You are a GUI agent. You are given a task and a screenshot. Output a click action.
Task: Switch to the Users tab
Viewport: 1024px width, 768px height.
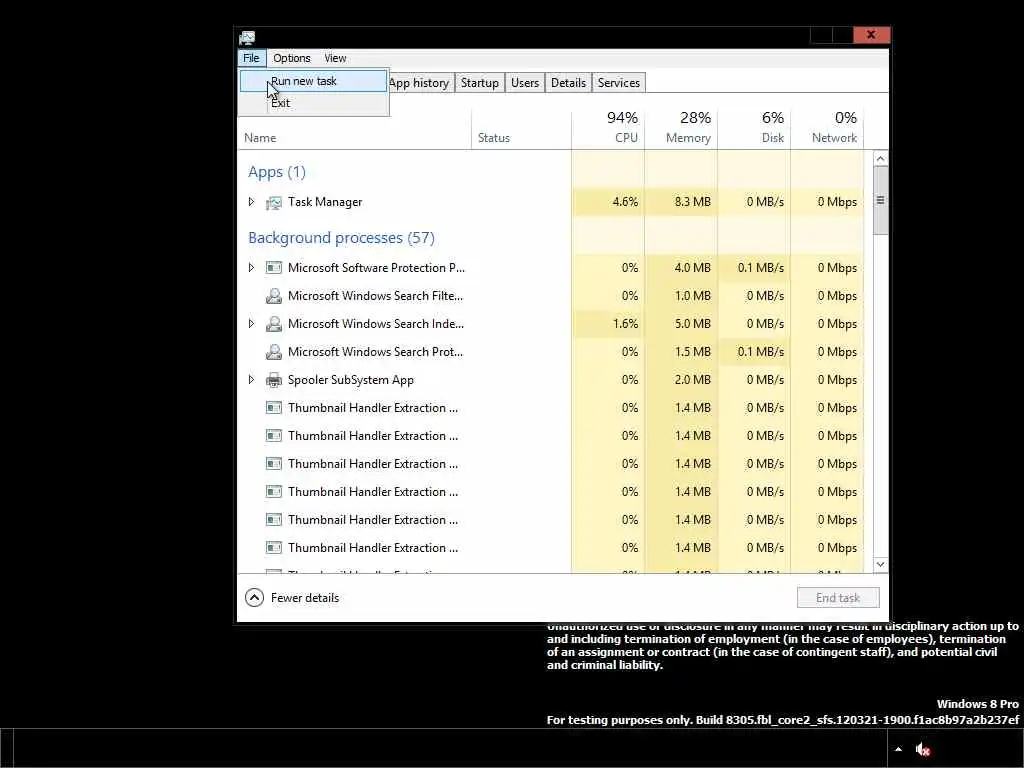click(525, 83)
